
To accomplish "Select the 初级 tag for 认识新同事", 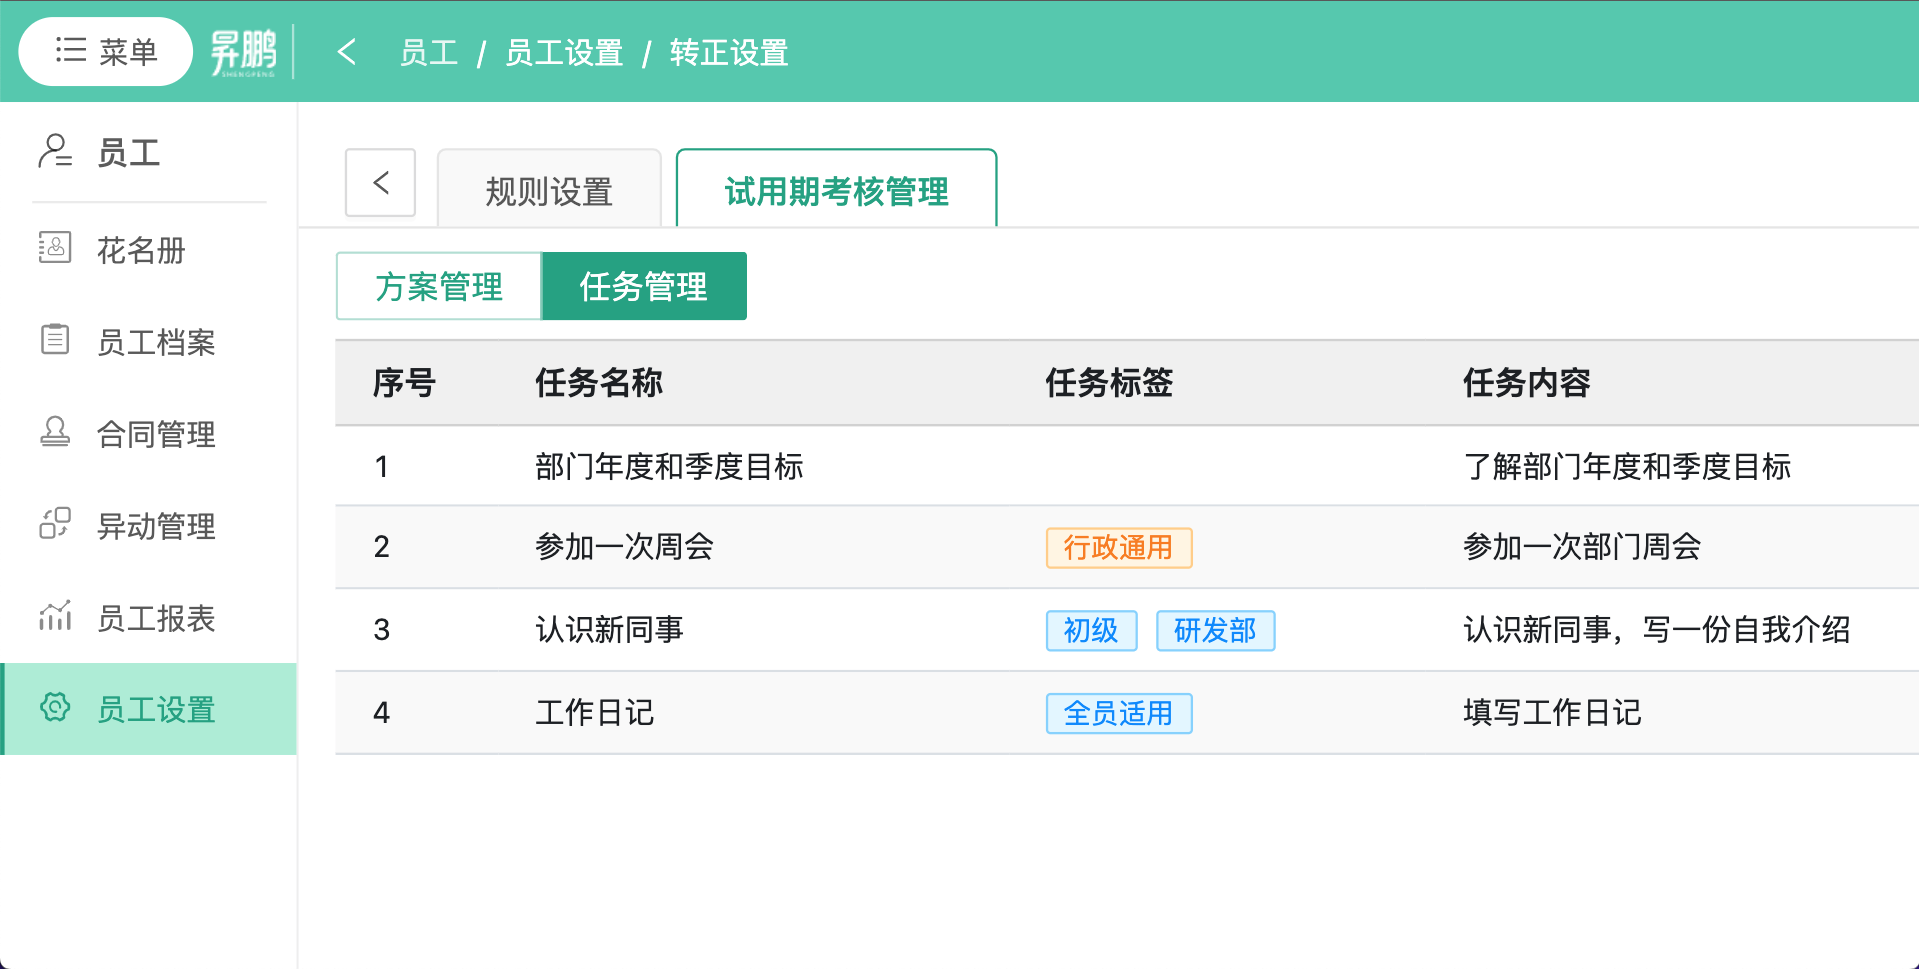I will [1091, 630].
